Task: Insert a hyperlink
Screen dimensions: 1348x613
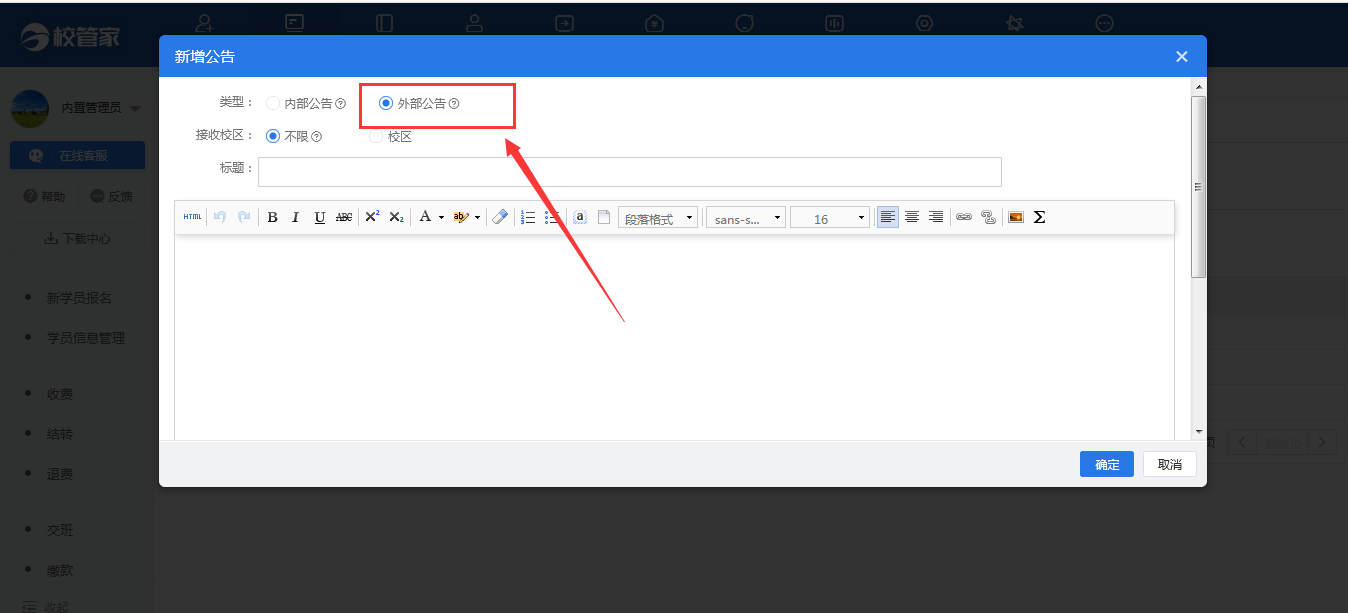Action: [964, 217]
